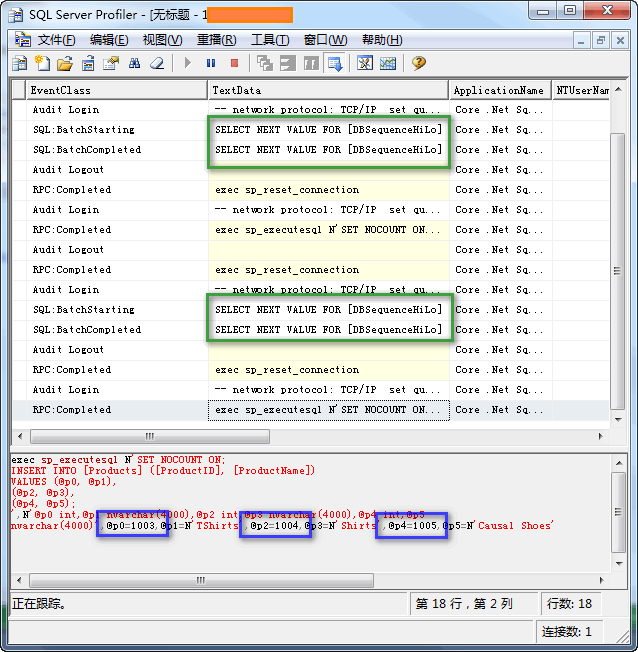Click the up arrow of the event grid scrollbar
638x652 pixels.
click(618, 89)
